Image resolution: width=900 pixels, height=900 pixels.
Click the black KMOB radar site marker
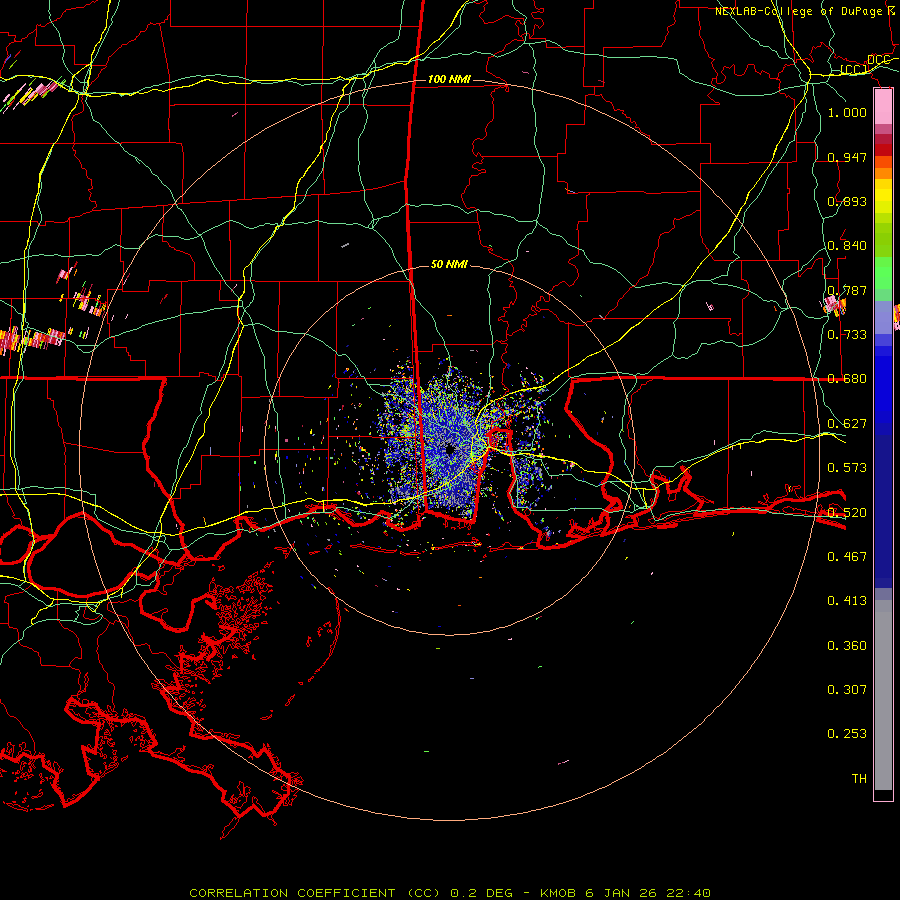coord(450,449)
